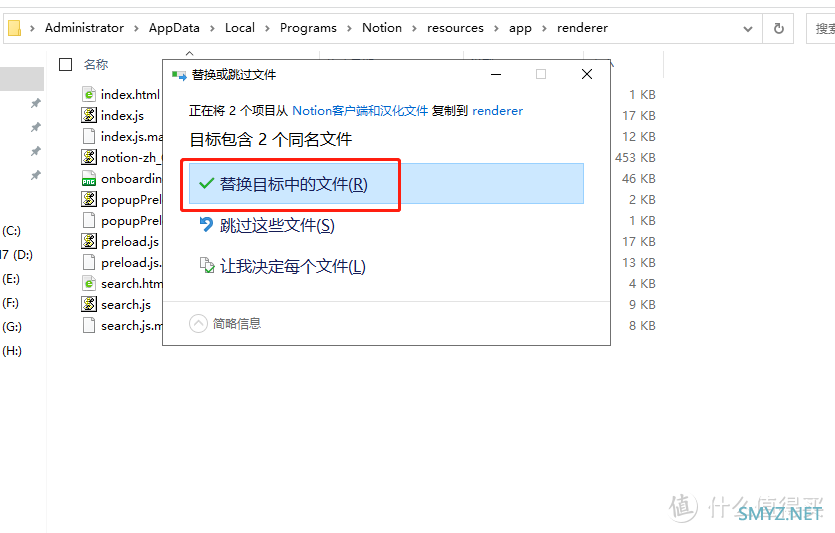Go to Local in the address bar
This screenshot has width=835, height=533.
[240, 28]
